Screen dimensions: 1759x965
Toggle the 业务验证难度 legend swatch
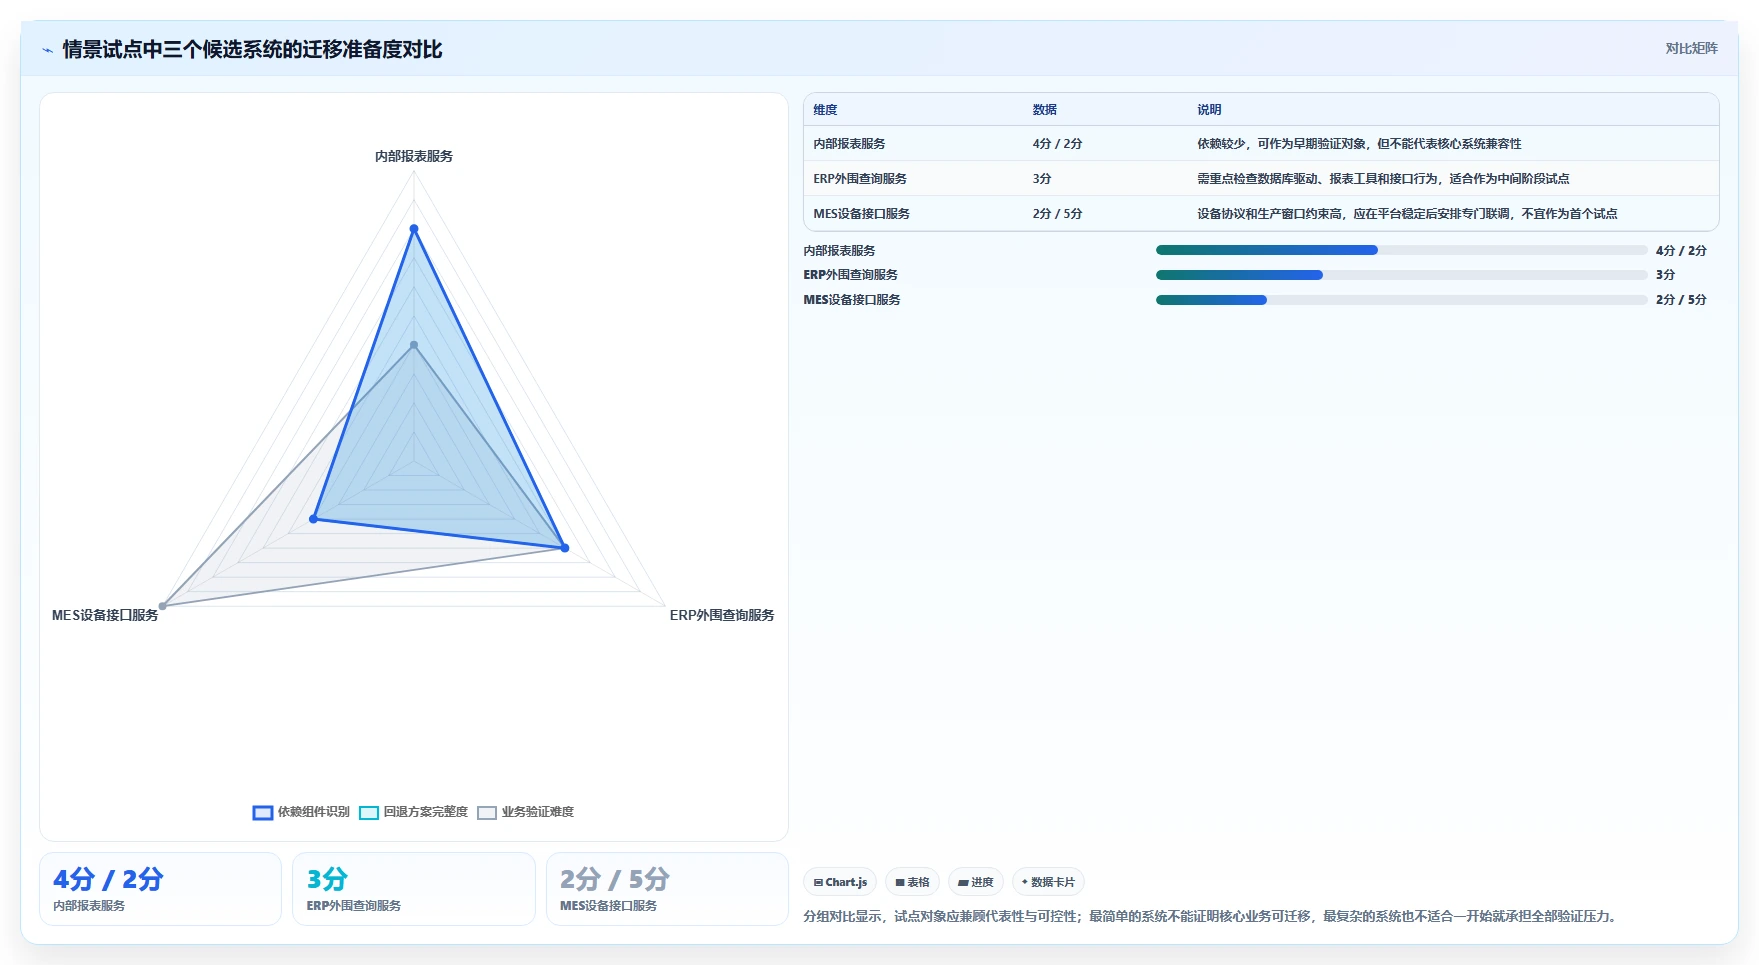487,812
